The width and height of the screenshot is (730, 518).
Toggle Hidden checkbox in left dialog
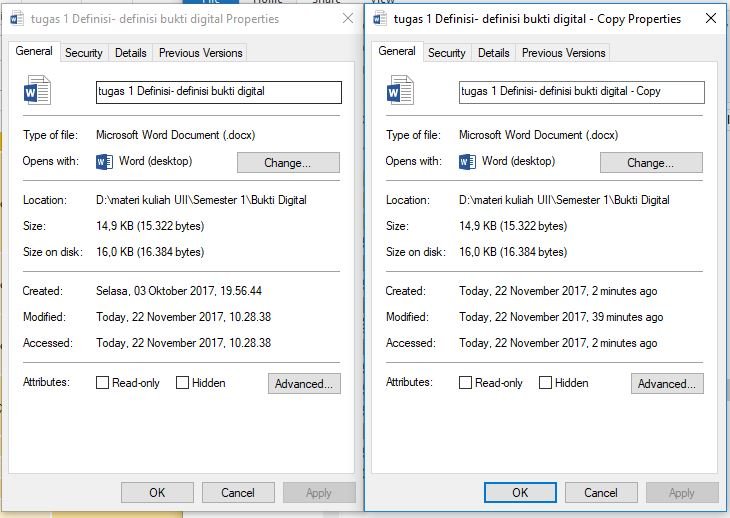(x=182, y=383)
